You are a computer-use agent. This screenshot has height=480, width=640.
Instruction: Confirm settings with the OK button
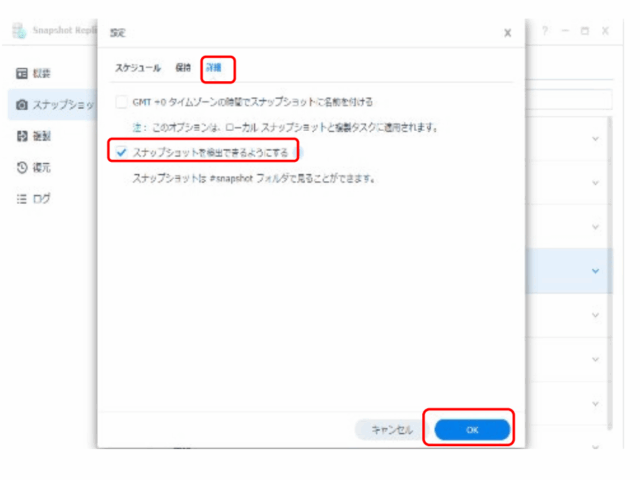click(x=473, y=430)
